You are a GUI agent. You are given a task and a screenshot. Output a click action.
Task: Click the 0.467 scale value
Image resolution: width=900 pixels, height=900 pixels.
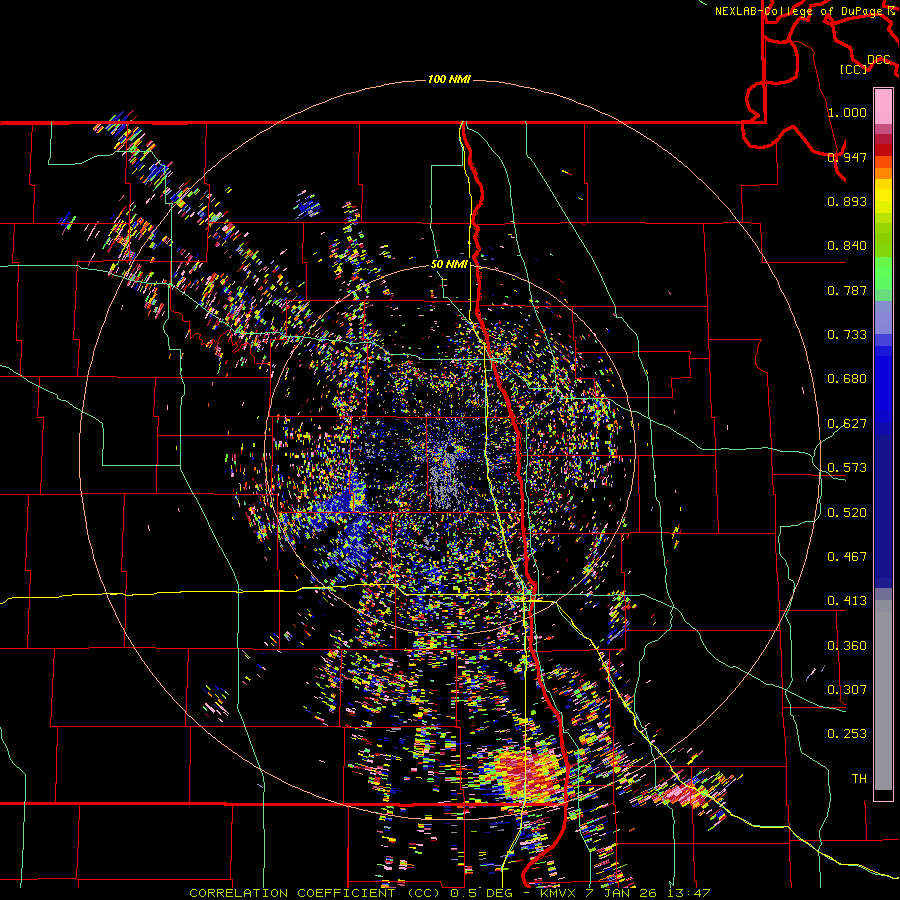pyautogui.click(x=847, y=557)
